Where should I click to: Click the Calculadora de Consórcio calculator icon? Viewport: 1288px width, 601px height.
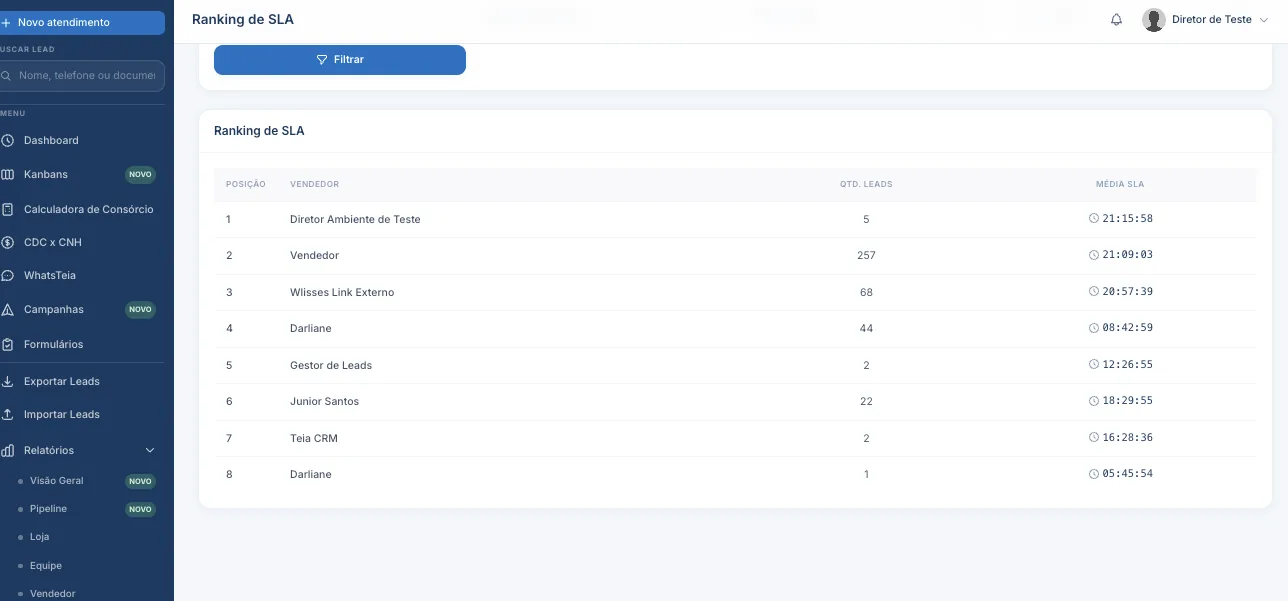point(8,210)
